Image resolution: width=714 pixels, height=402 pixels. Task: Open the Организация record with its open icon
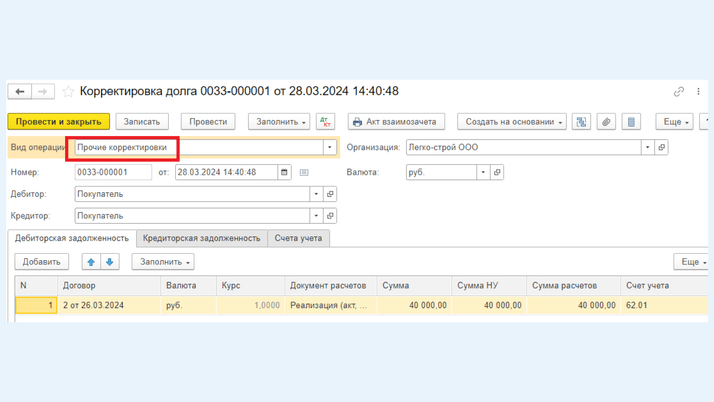pos(662,147)
